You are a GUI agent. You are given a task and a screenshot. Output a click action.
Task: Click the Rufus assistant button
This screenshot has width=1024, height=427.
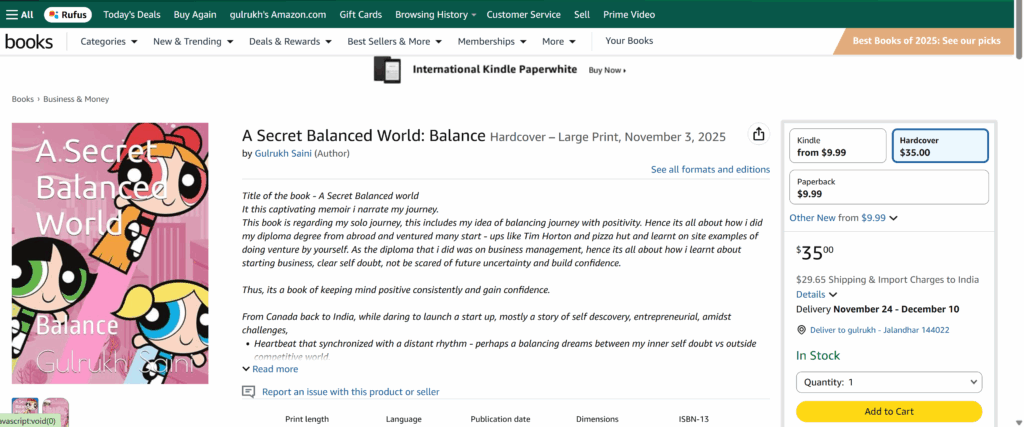click(68, 15)
